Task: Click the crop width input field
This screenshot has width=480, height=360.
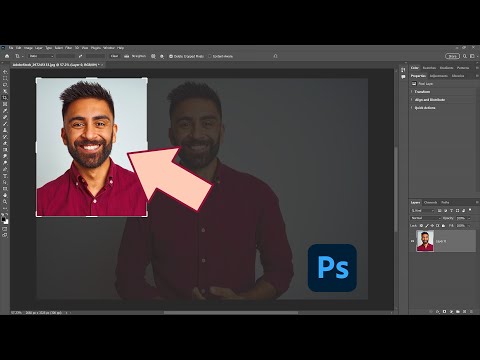Action: (66, 56)
